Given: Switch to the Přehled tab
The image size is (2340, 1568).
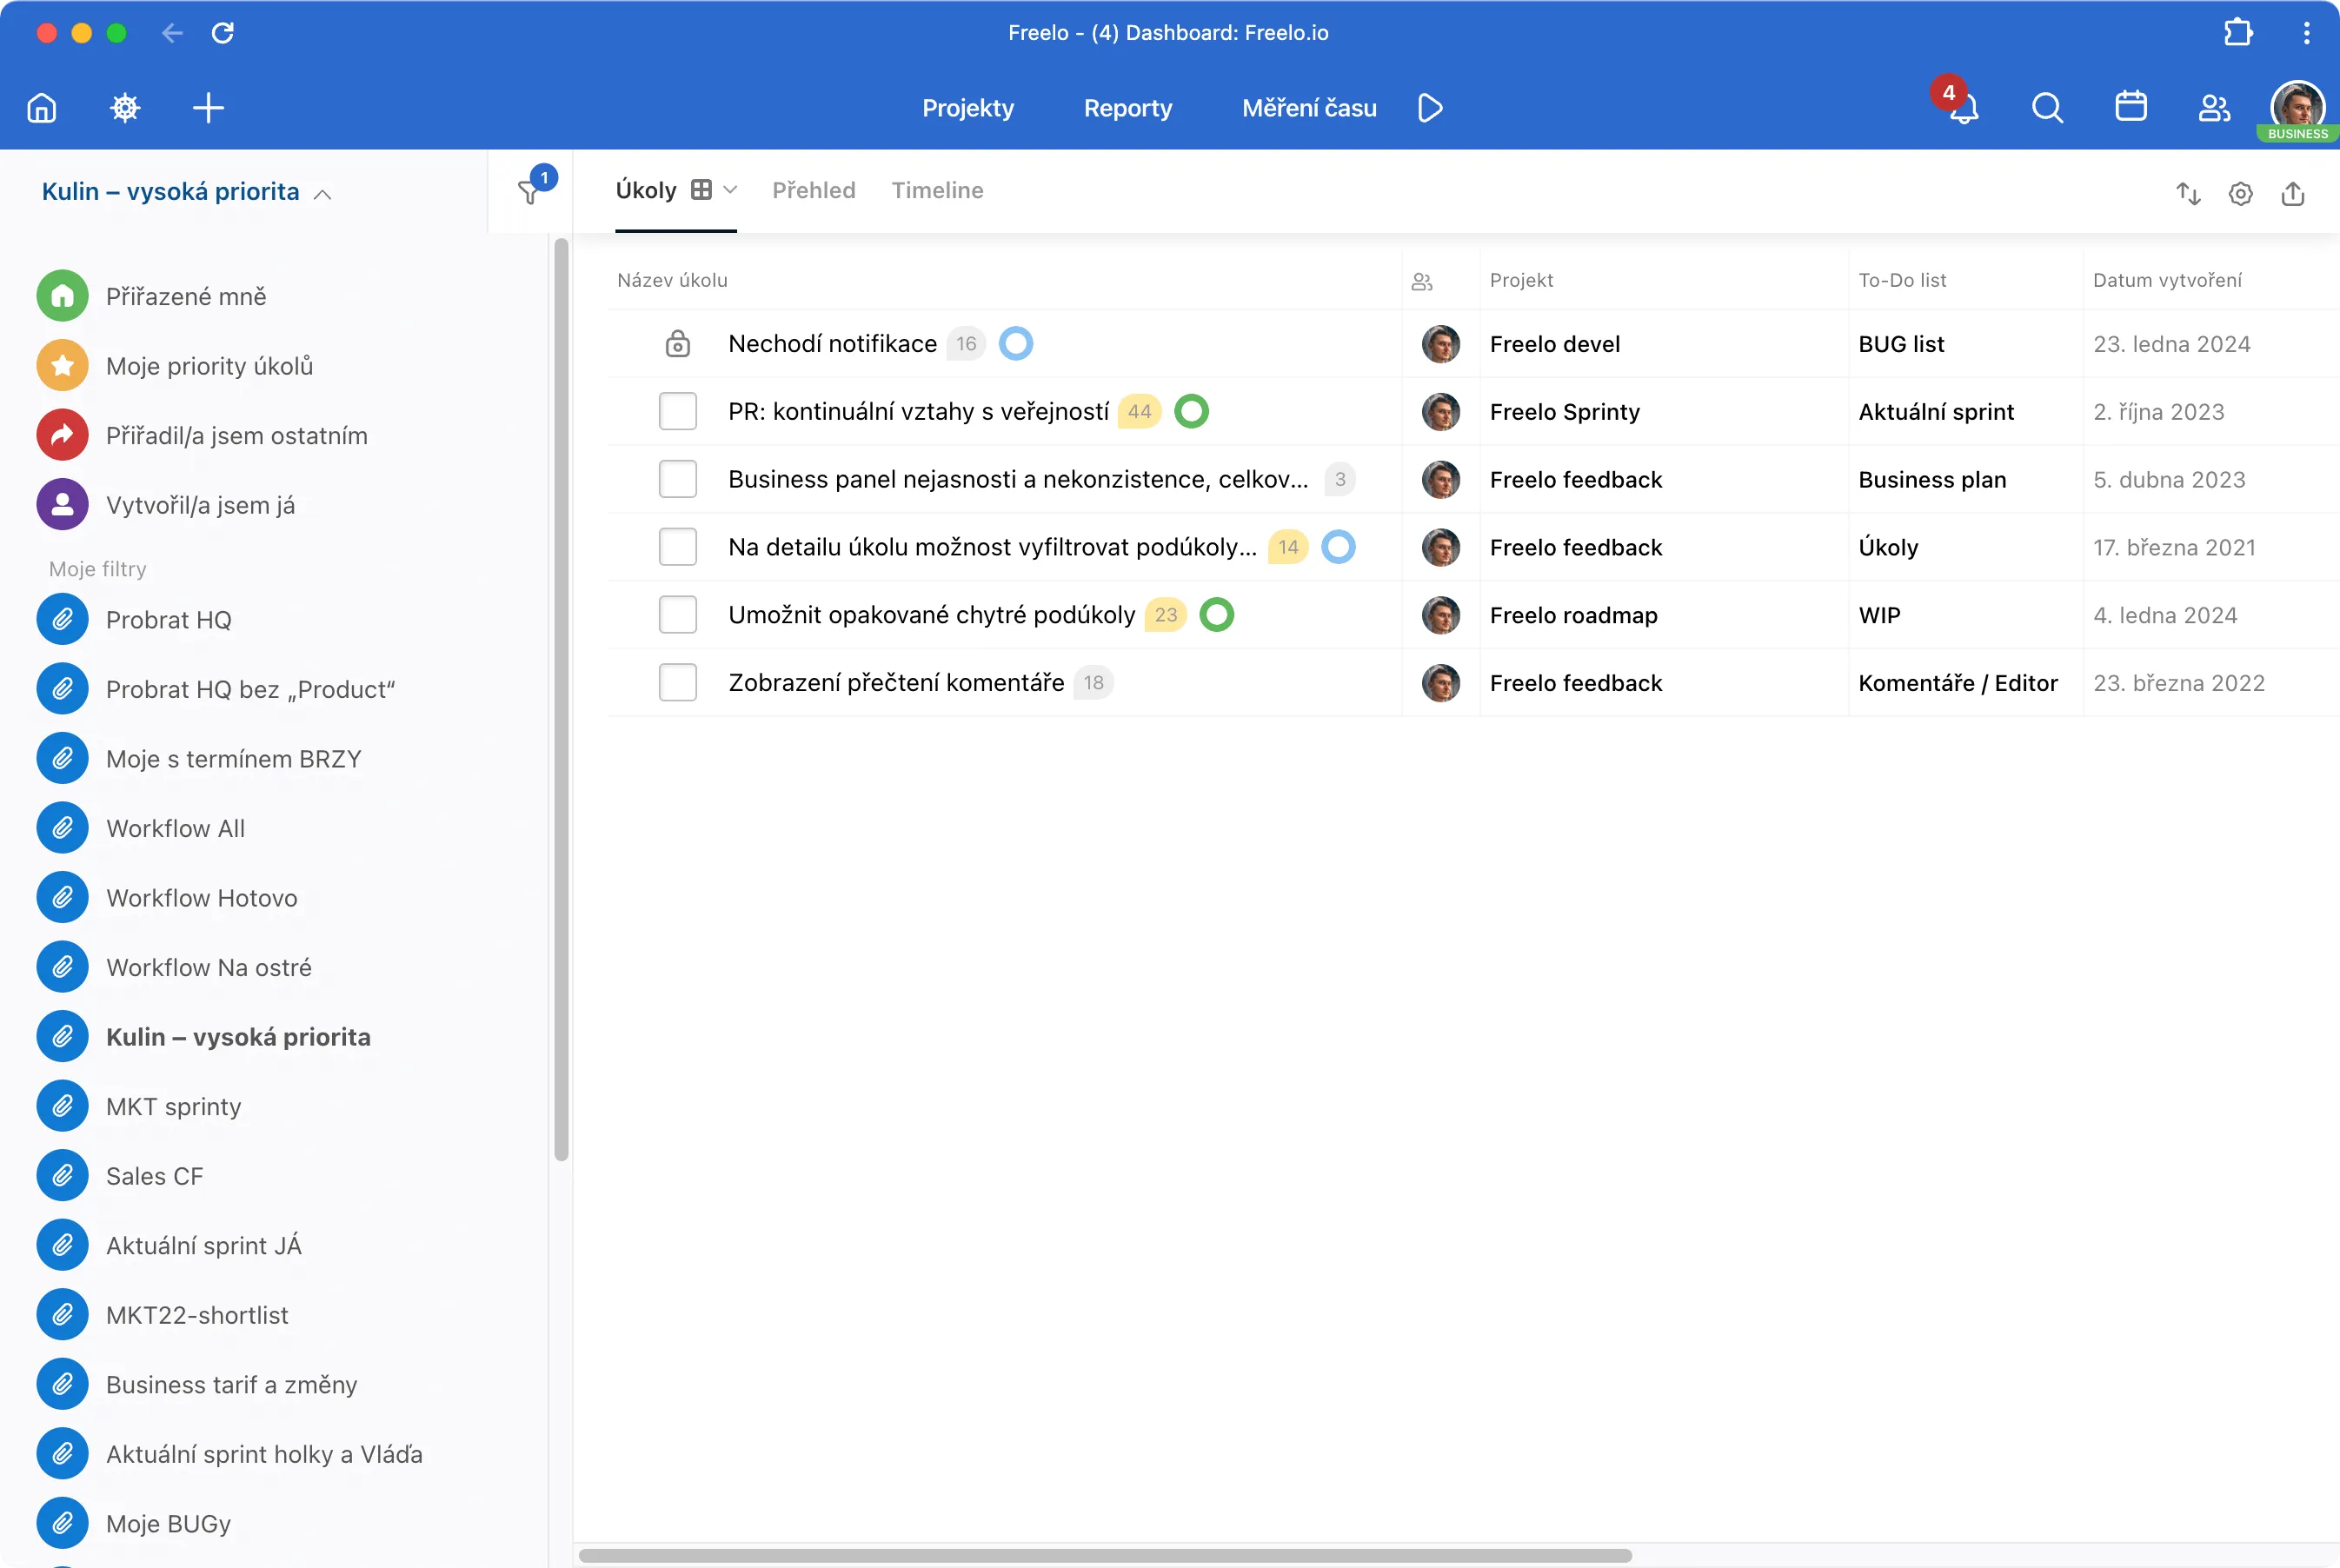Looking at the screenshot, I should (814, 190).
